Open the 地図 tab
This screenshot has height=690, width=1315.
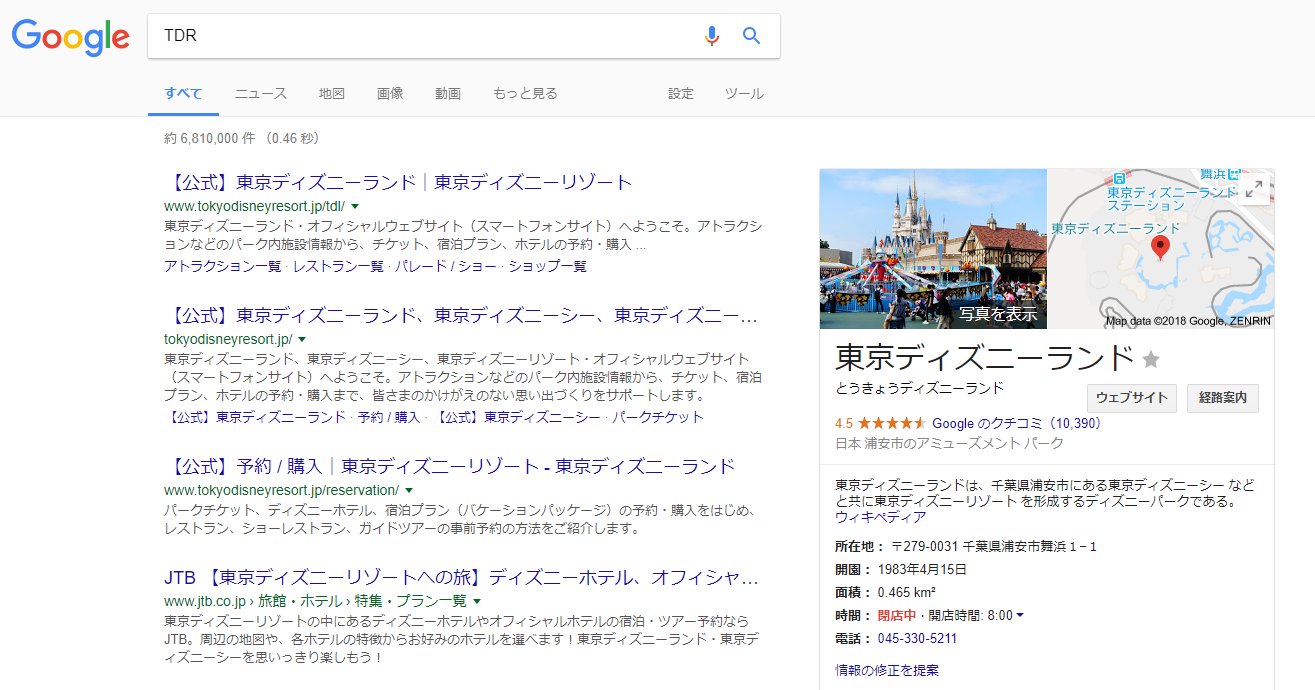[x=332, y=94]
